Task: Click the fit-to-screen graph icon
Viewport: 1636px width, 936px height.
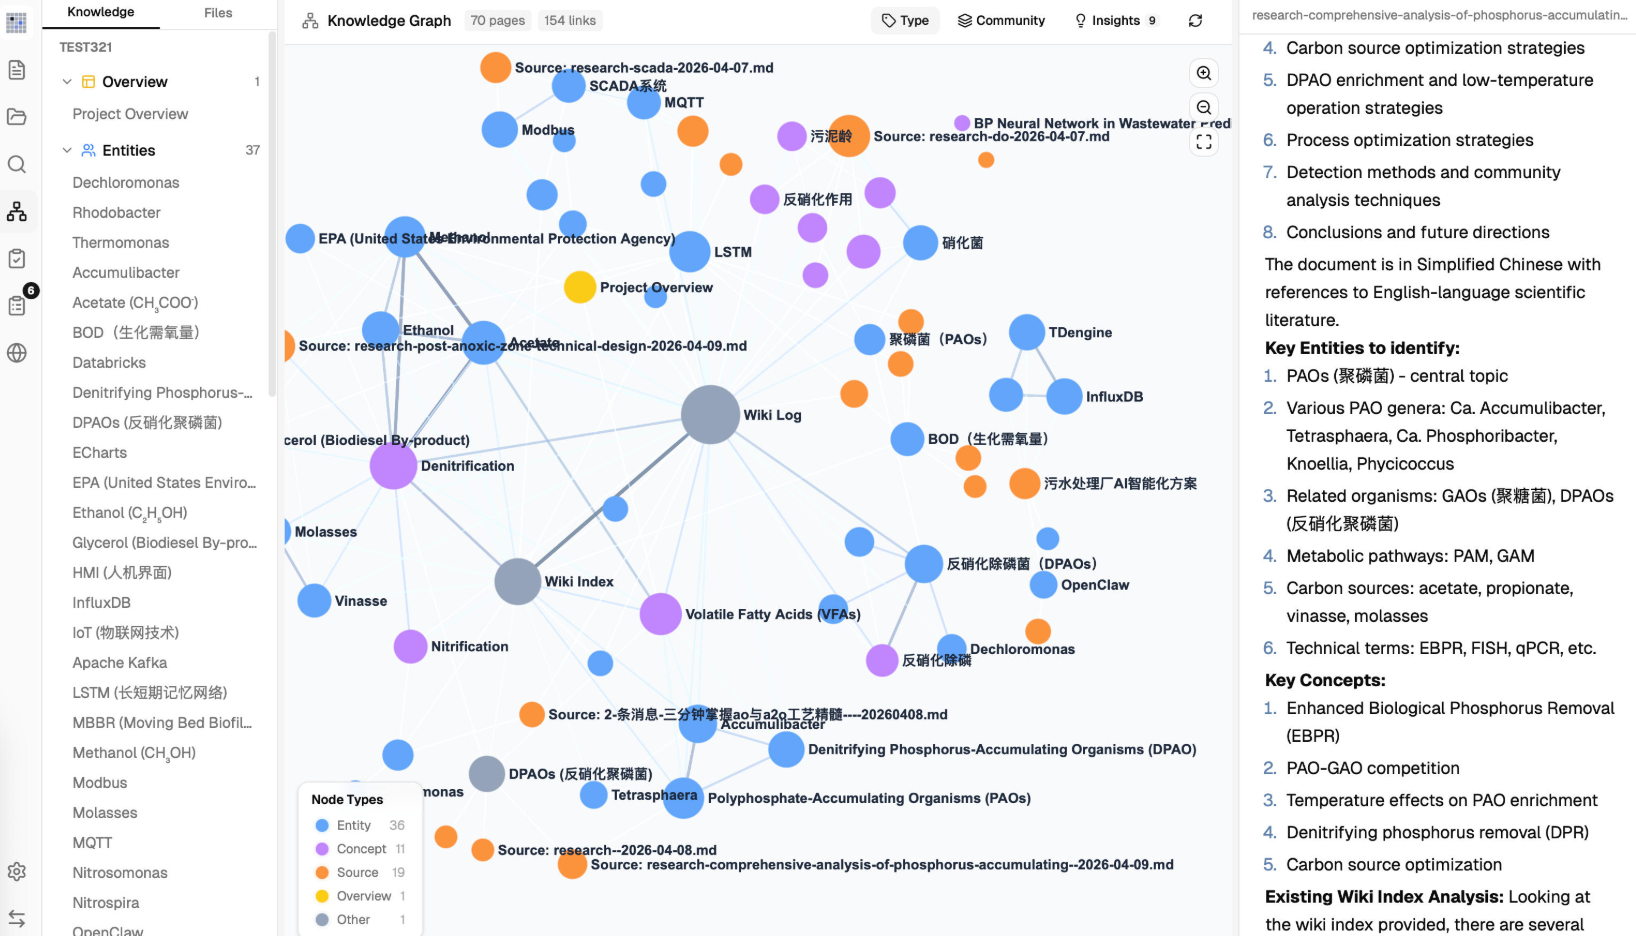Action: [1204, 142]
